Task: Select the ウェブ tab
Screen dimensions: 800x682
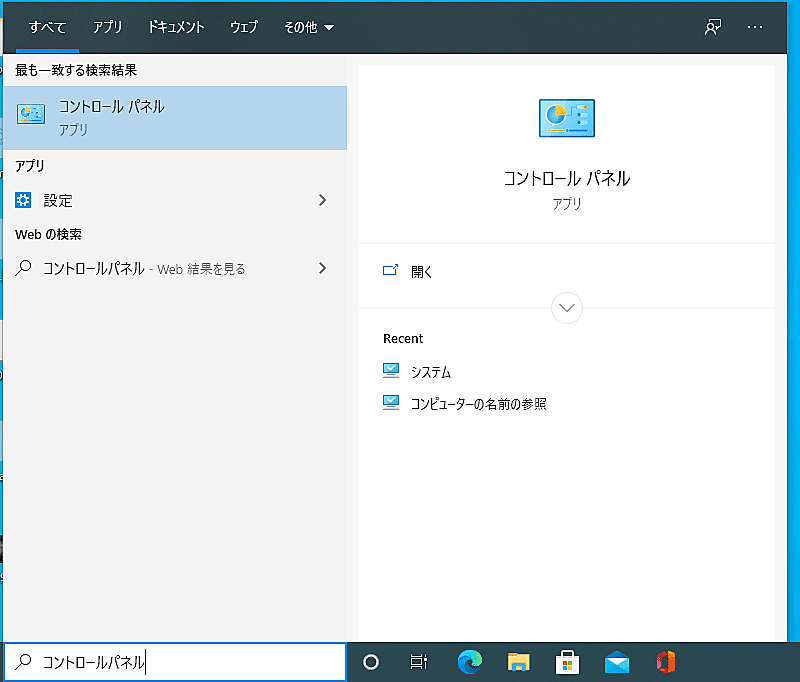Action: (x=243, y=27)
